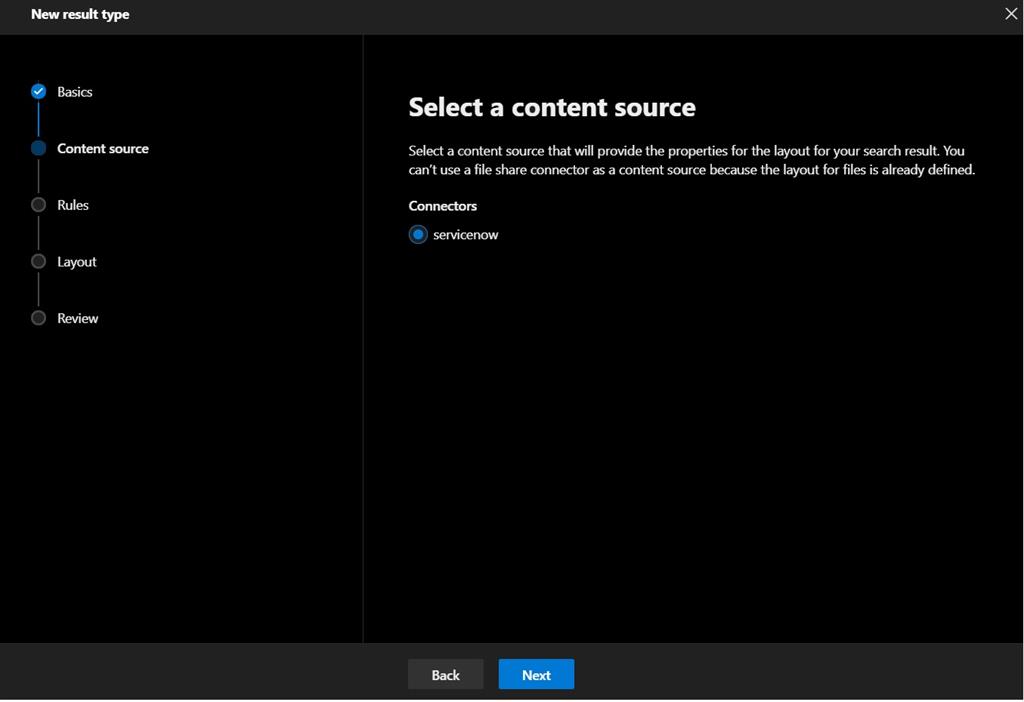
Task: Click the Rules step circle indicator
Action: 38,205
